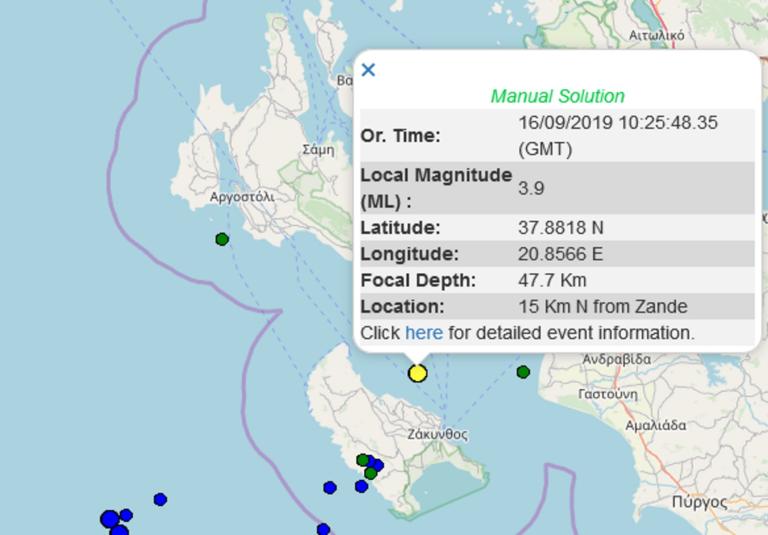The image size is (768, 535).
Task: Select the yellow earthquake marker under the popup
Action: (x=417, y=373)
